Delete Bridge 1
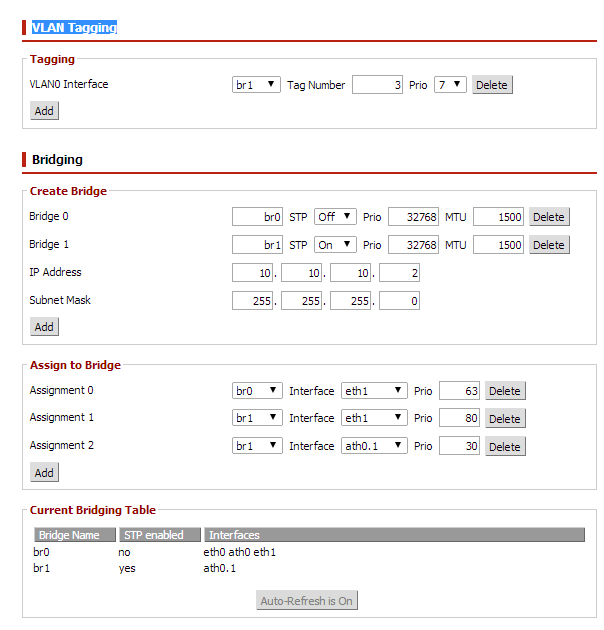 click(x=549, y=245)
